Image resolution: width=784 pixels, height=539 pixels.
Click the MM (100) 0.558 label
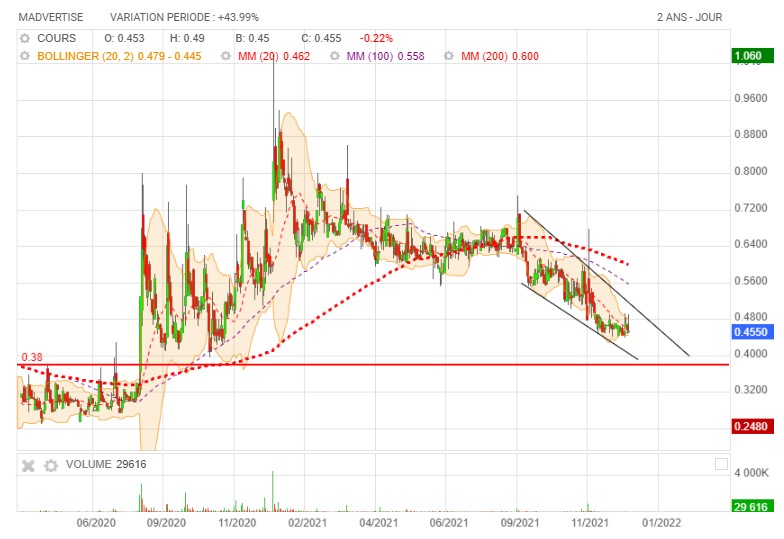386,56
